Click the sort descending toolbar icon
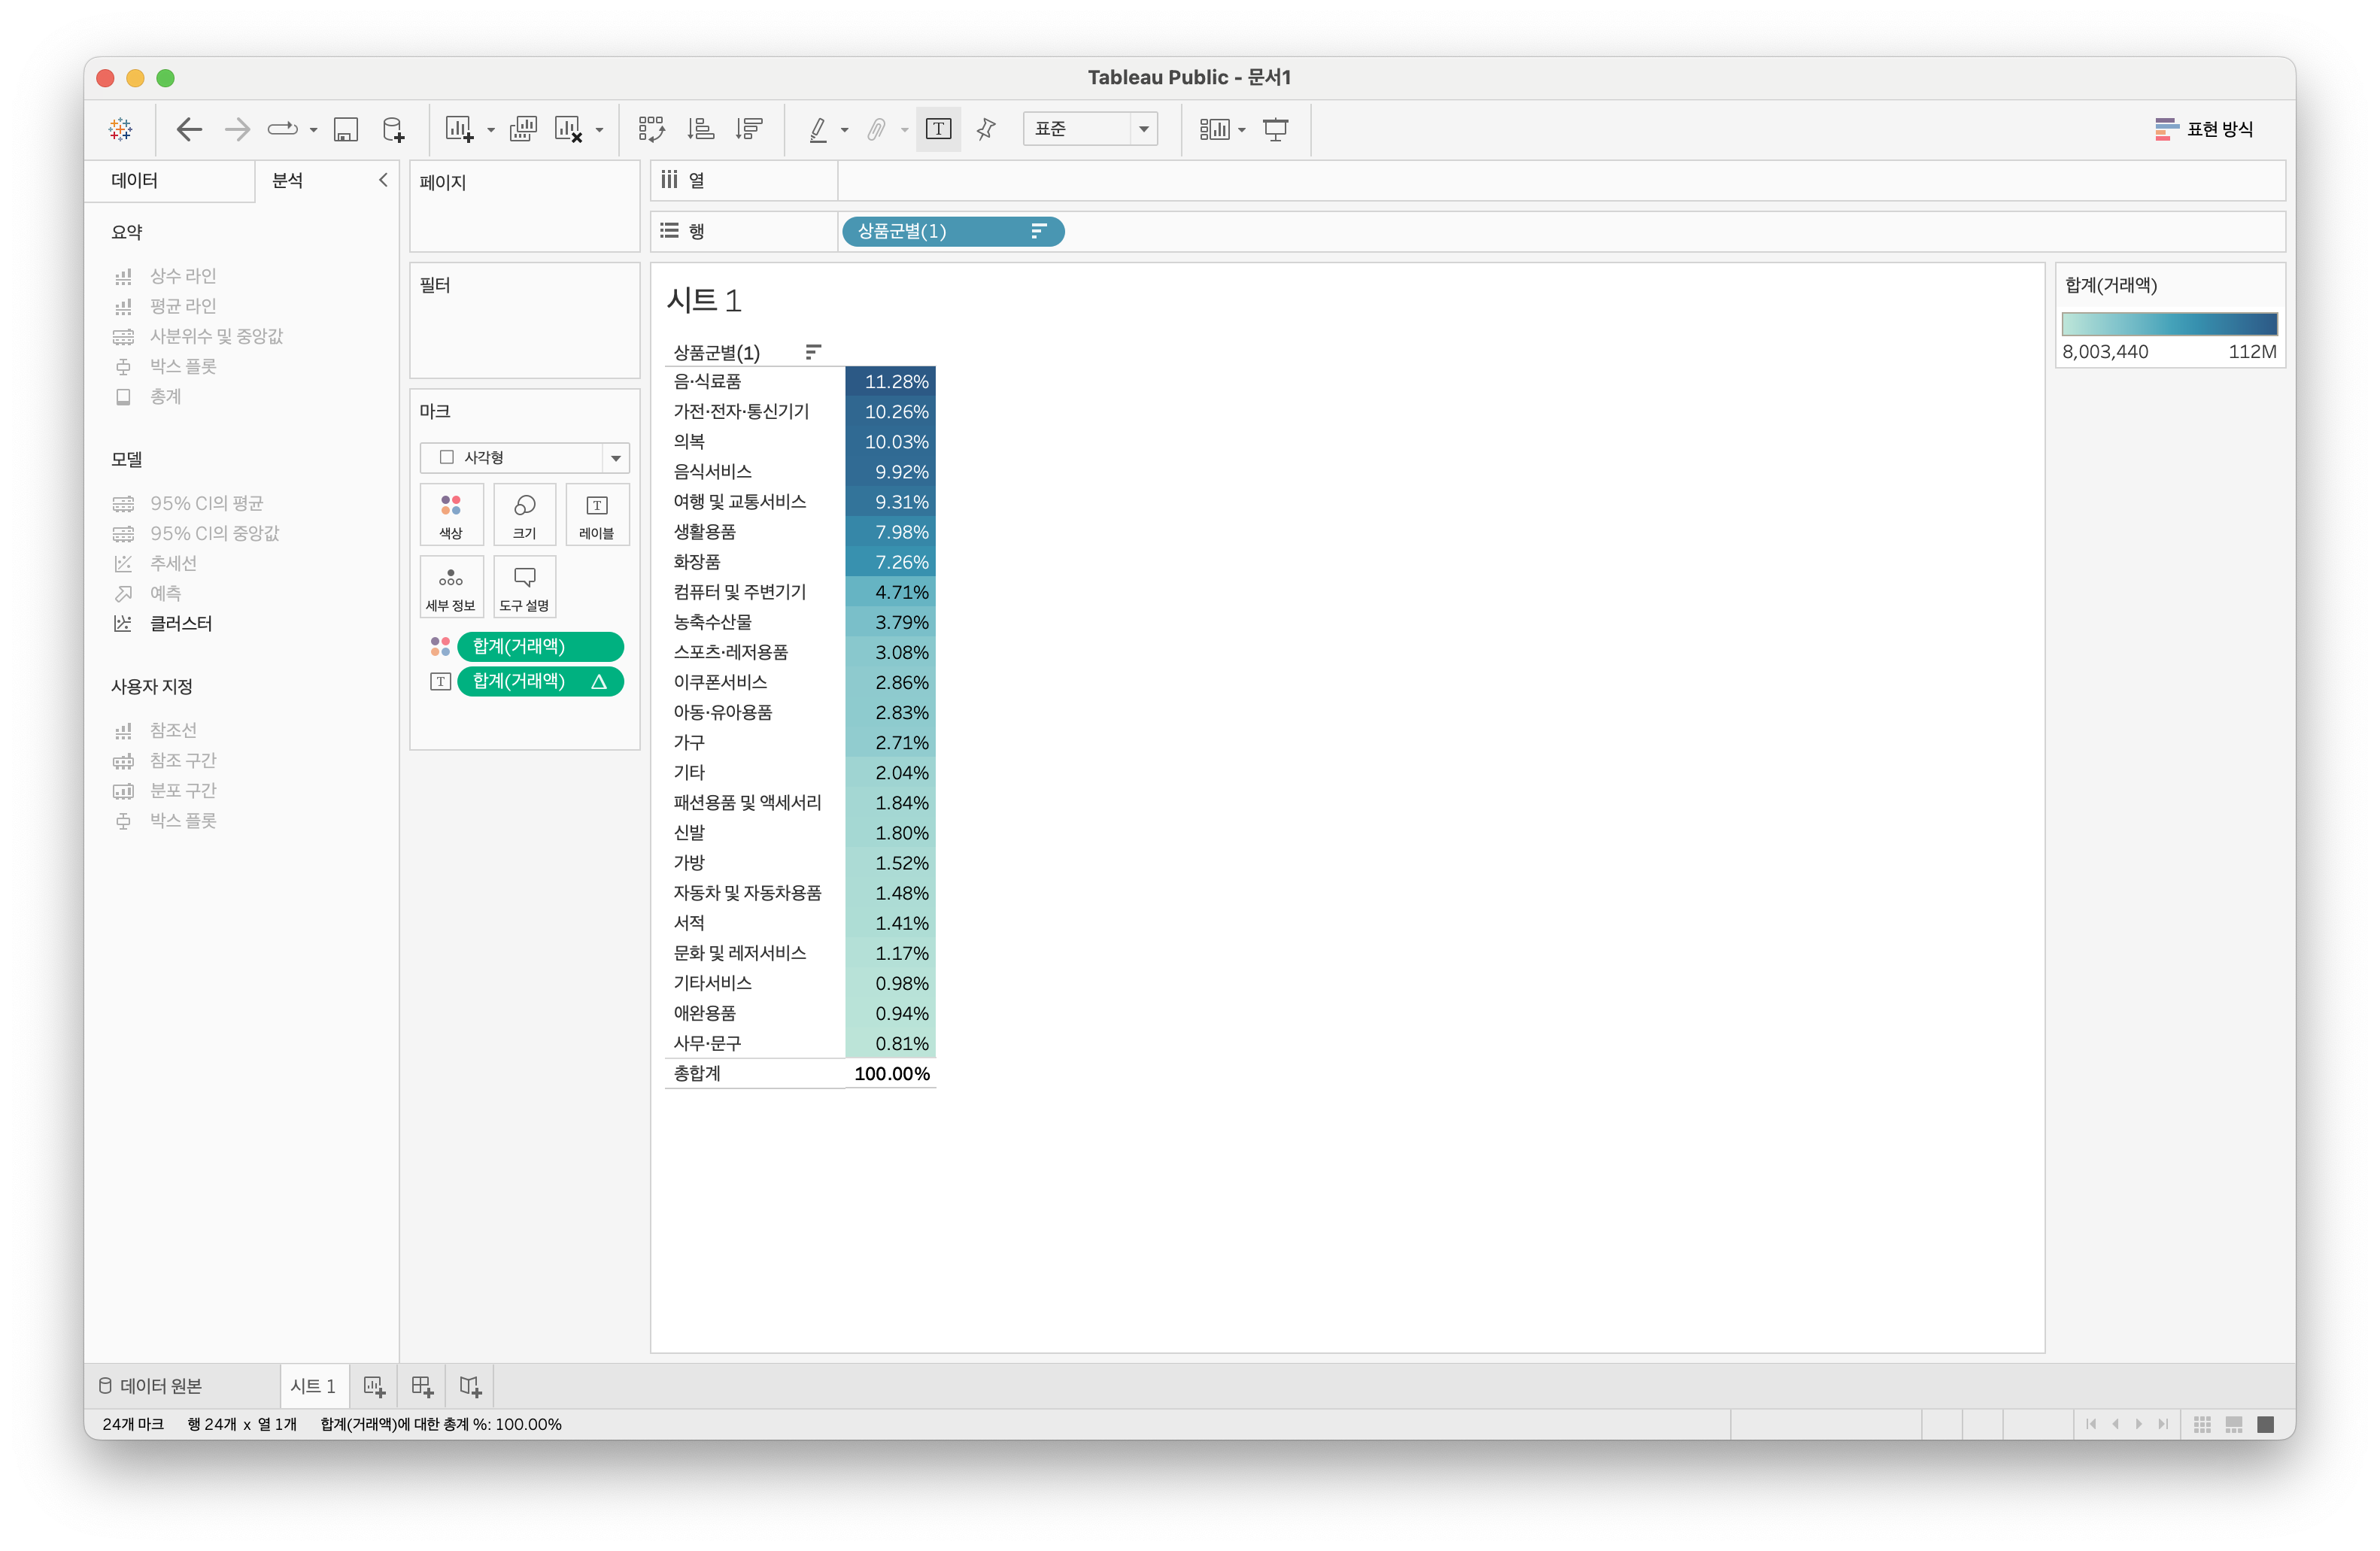The height and width of the screenshot is (1551, 2380). [x=749, y=129]
